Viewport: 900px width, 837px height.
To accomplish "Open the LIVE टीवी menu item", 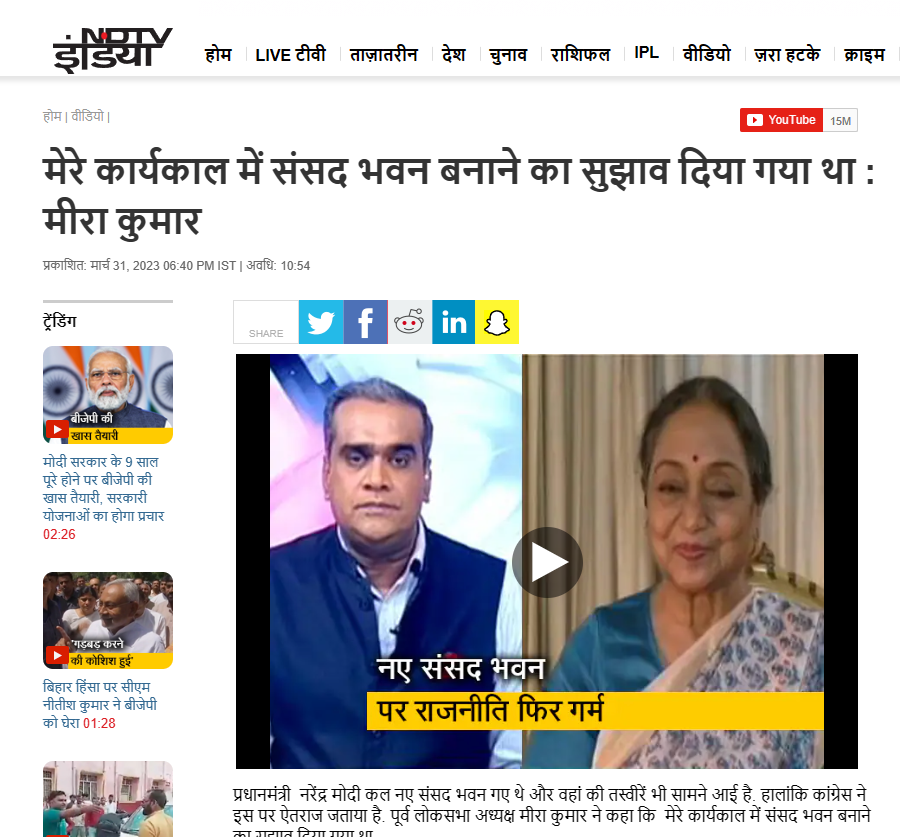I will tap(290, 55).
